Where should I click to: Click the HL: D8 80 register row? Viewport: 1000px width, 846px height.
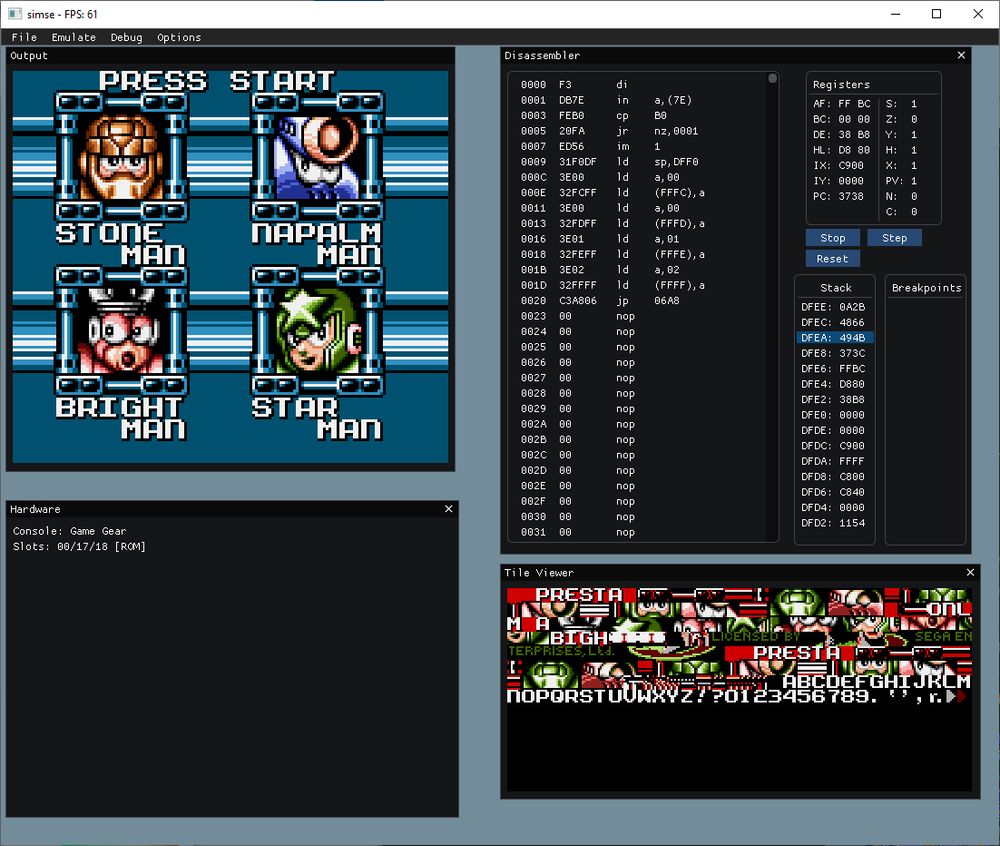tap(842, 150)
